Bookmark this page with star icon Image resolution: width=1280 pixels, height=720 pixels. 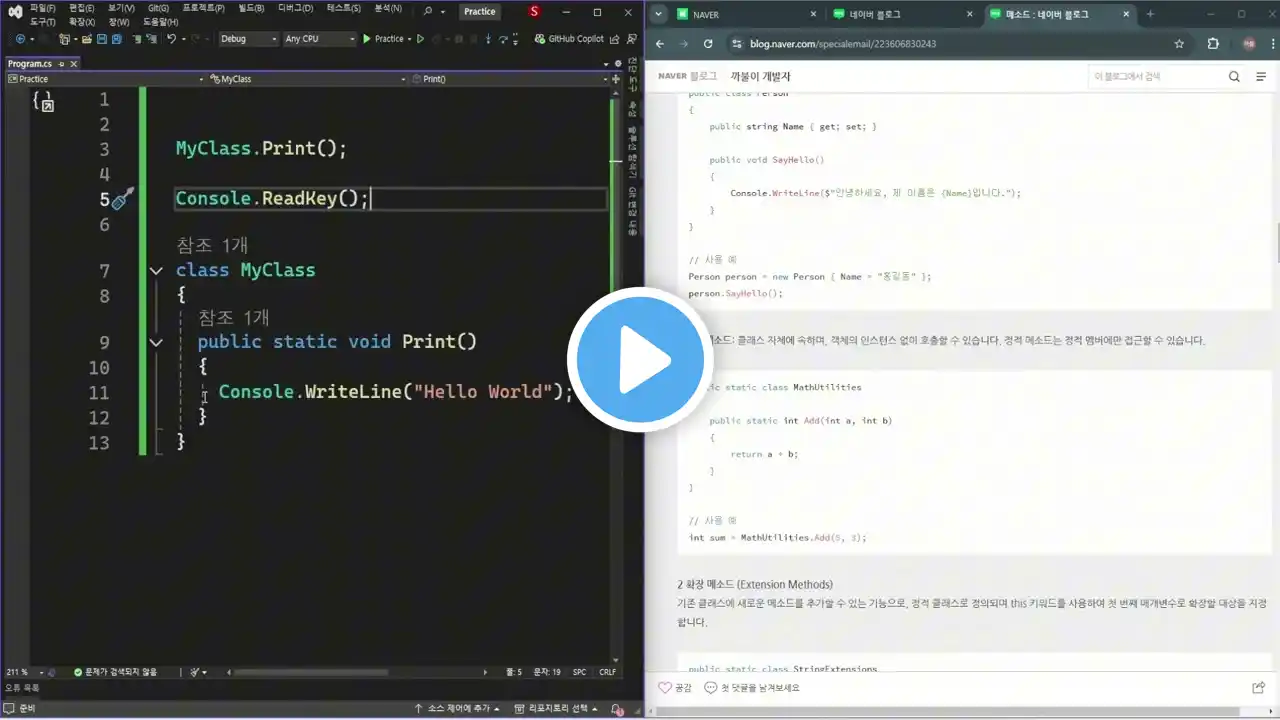tap(1179, 44)
